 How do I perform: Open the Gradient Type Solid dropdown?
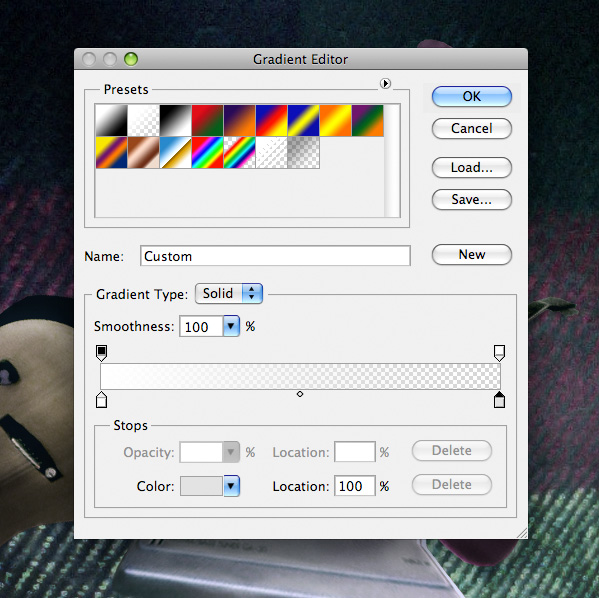pos(229,293)
